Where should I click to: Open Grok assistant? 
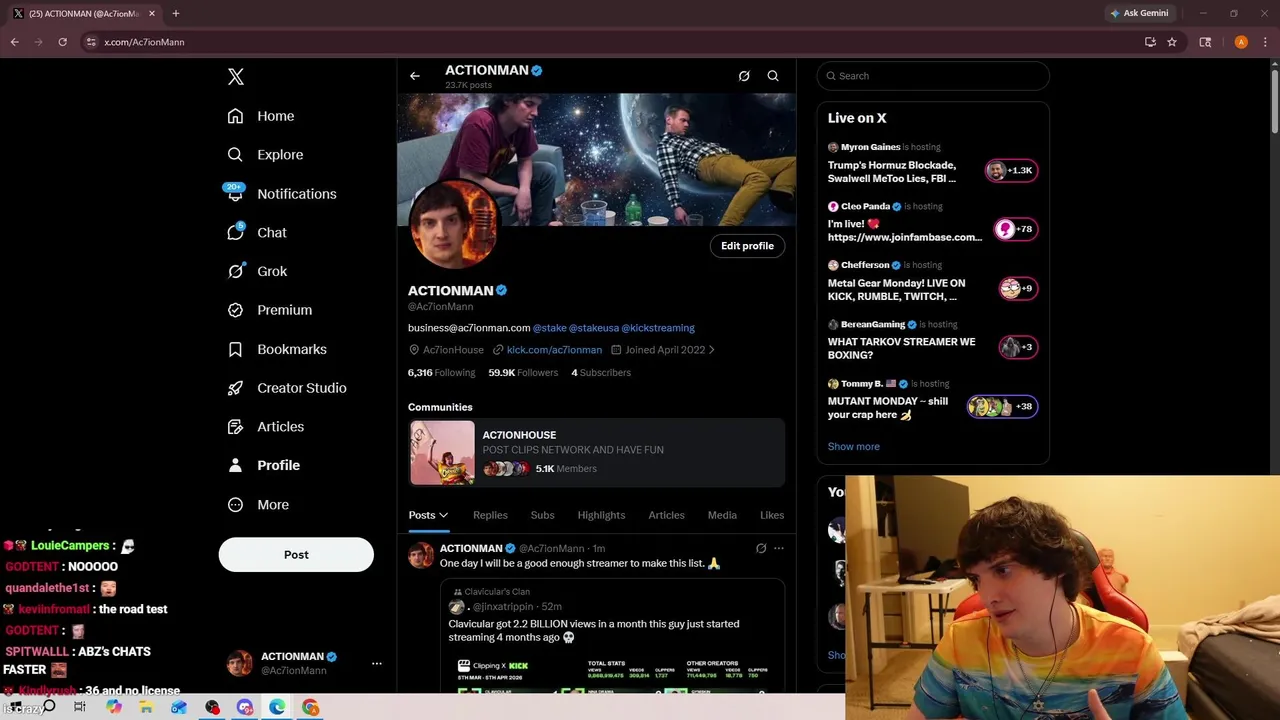[257, 271]
